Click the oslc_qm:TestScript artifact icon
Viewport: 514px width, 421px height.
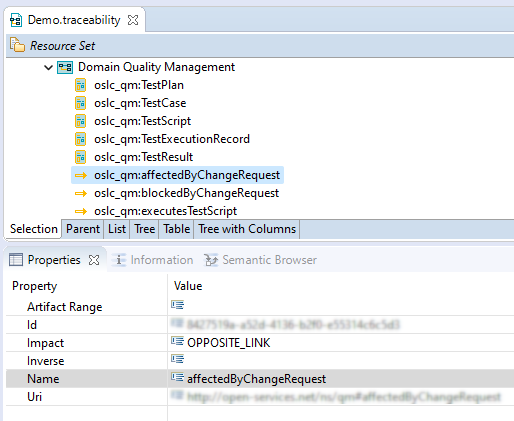(80, 121)
